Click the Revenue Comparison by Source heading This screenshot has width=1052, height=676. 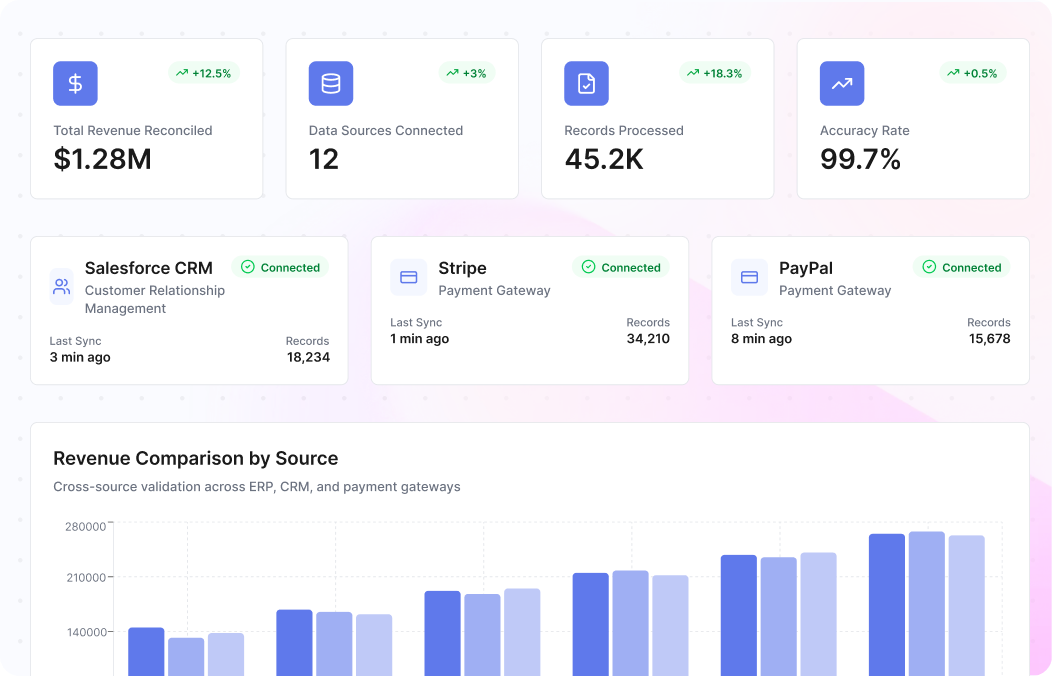[196, 459]
